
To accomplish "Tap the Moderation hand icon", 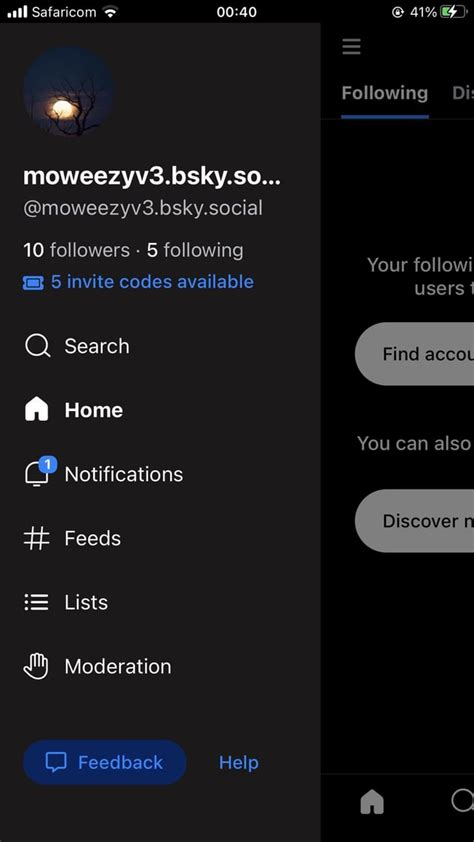I will (x=37, y=666).
